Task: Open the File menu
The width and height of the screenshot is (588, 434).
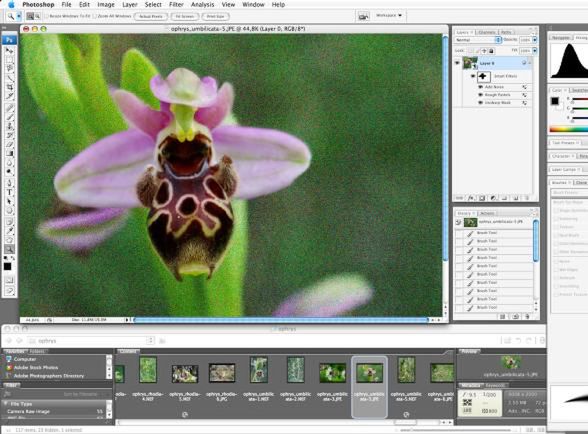Action: coord(66,5)
